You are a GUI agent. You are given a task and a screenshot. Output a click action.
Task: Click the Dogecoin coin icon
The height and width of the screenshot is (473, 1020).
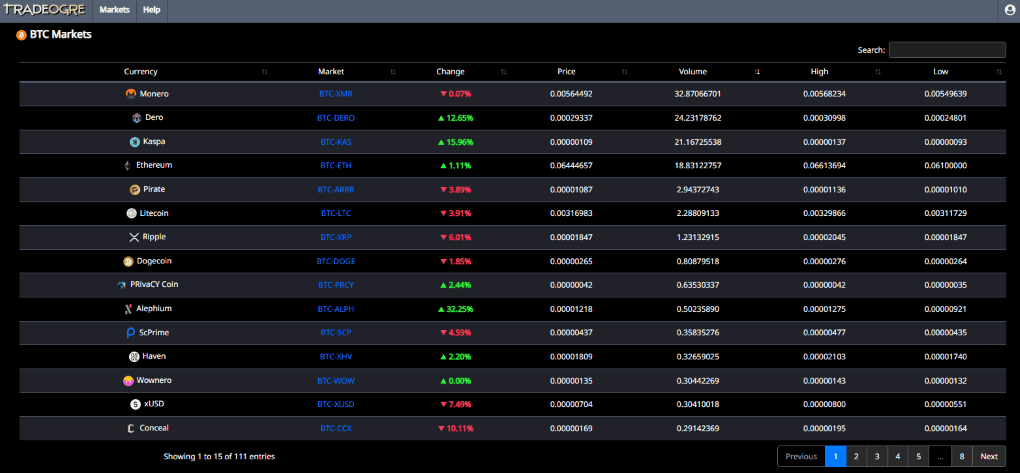(x=128, y=262)
